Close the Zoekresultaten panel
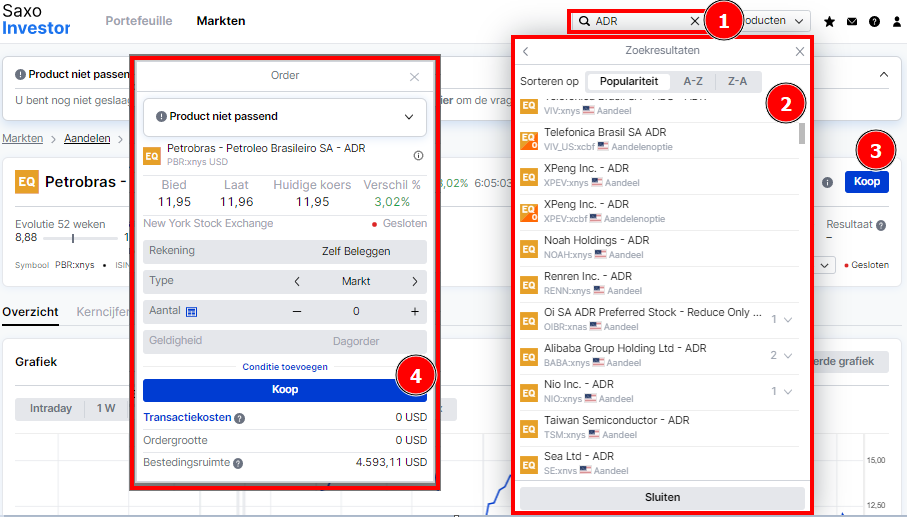907x517 pixels. (x=800, y=51)
